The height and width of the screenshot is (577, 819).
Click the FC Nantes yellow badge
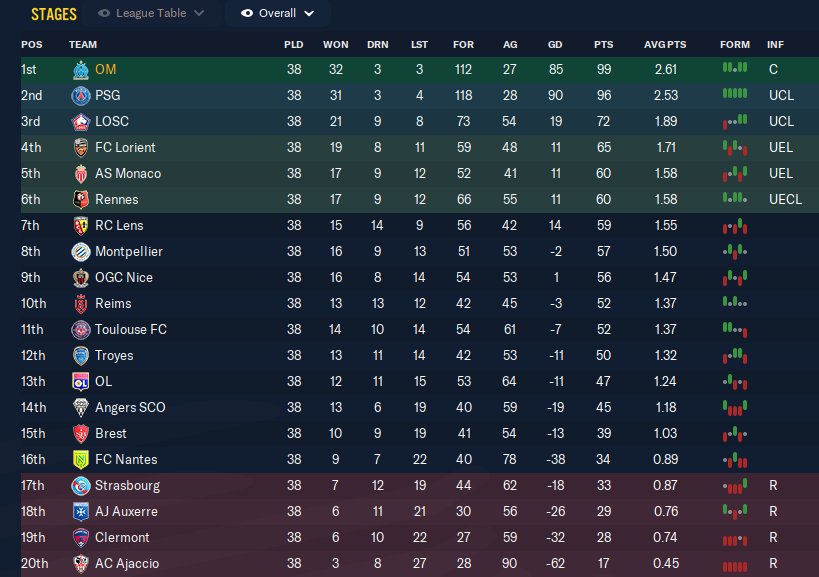click(x=80, y=460)
